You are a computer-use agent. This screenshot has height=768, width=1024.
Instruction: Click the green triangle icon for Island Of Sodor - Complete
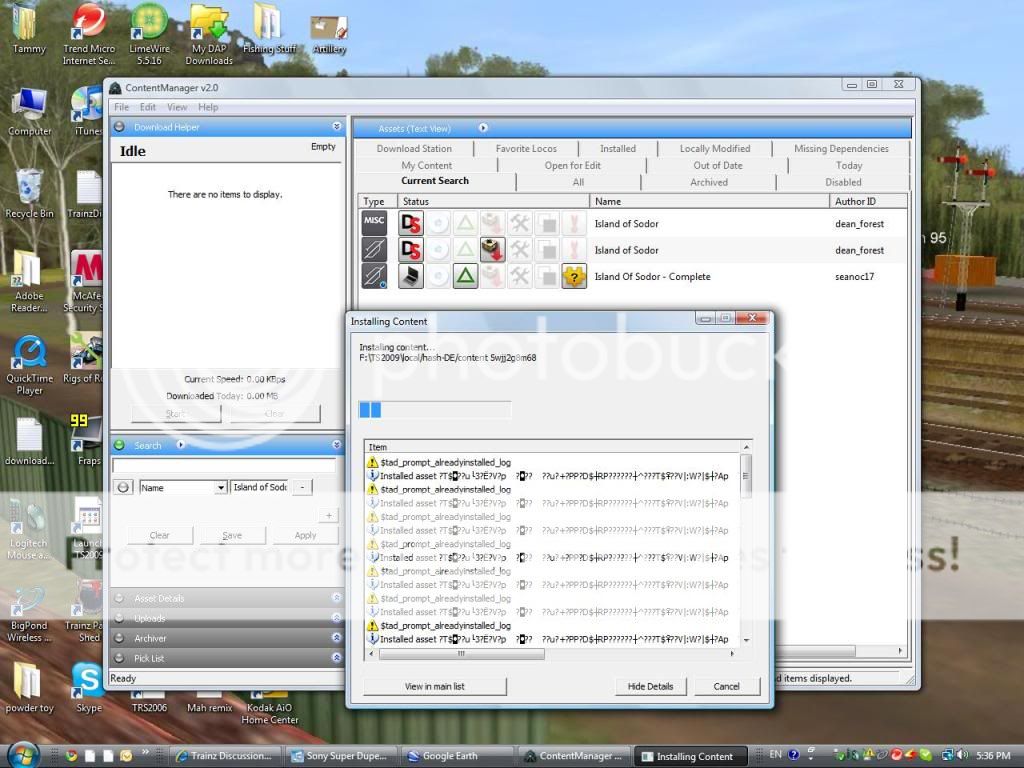click(x=465, y=277)
